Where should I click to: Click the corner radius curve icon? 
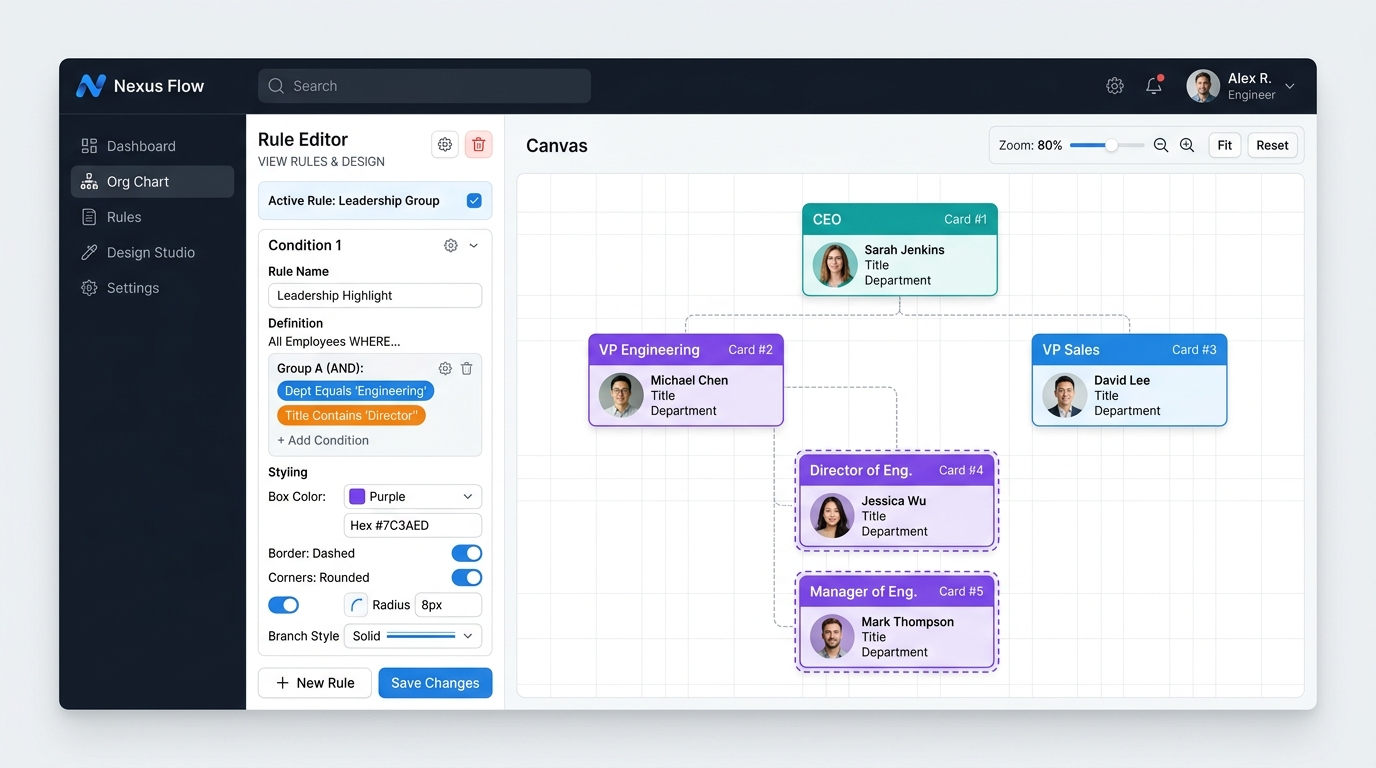coord(356,605)
